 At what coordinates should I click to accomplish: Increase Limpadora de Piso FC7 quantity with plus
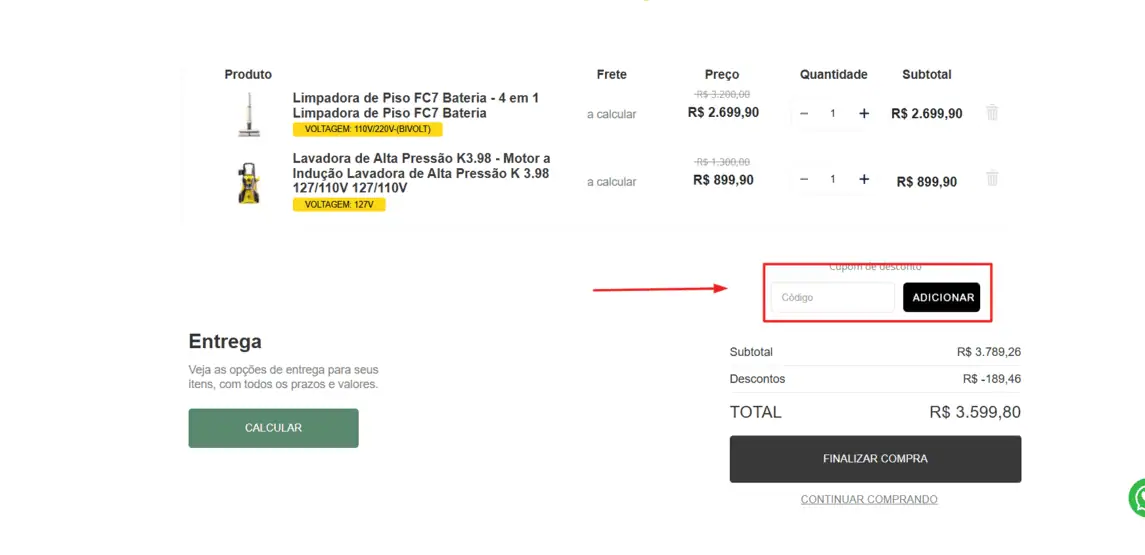(x=864, y=113)
